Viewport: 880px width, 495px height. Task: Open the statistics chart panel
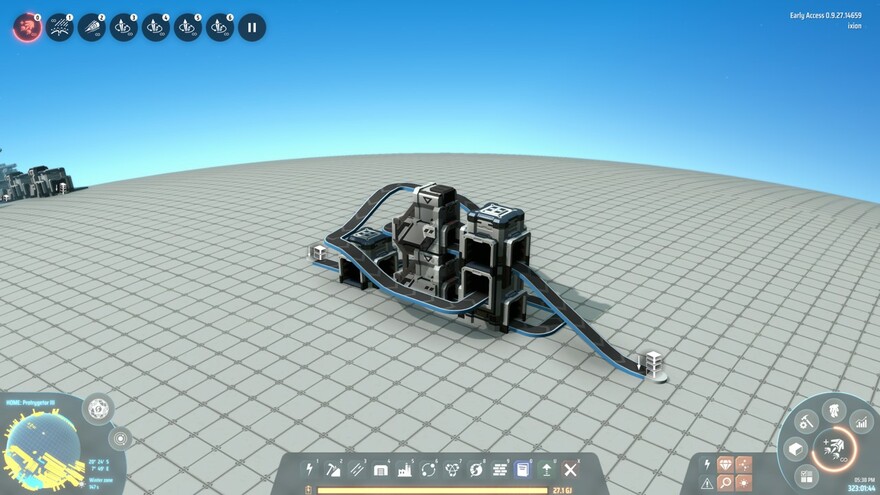tap(860, 423)
